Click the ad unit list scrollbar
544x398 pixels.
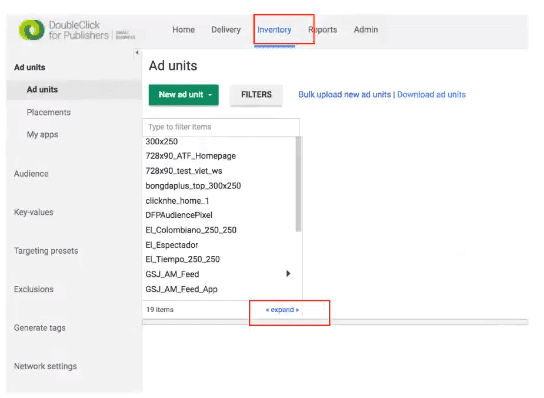click(298, 184)
